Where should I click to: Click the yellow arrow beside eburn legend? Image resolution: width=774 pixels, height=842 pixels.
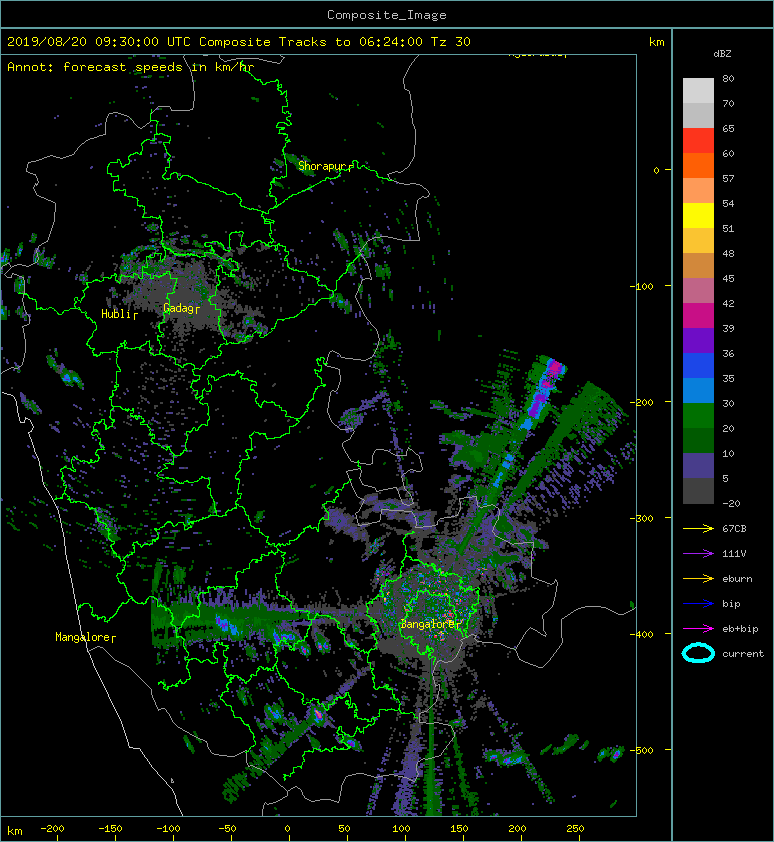(x=698, y=579)
